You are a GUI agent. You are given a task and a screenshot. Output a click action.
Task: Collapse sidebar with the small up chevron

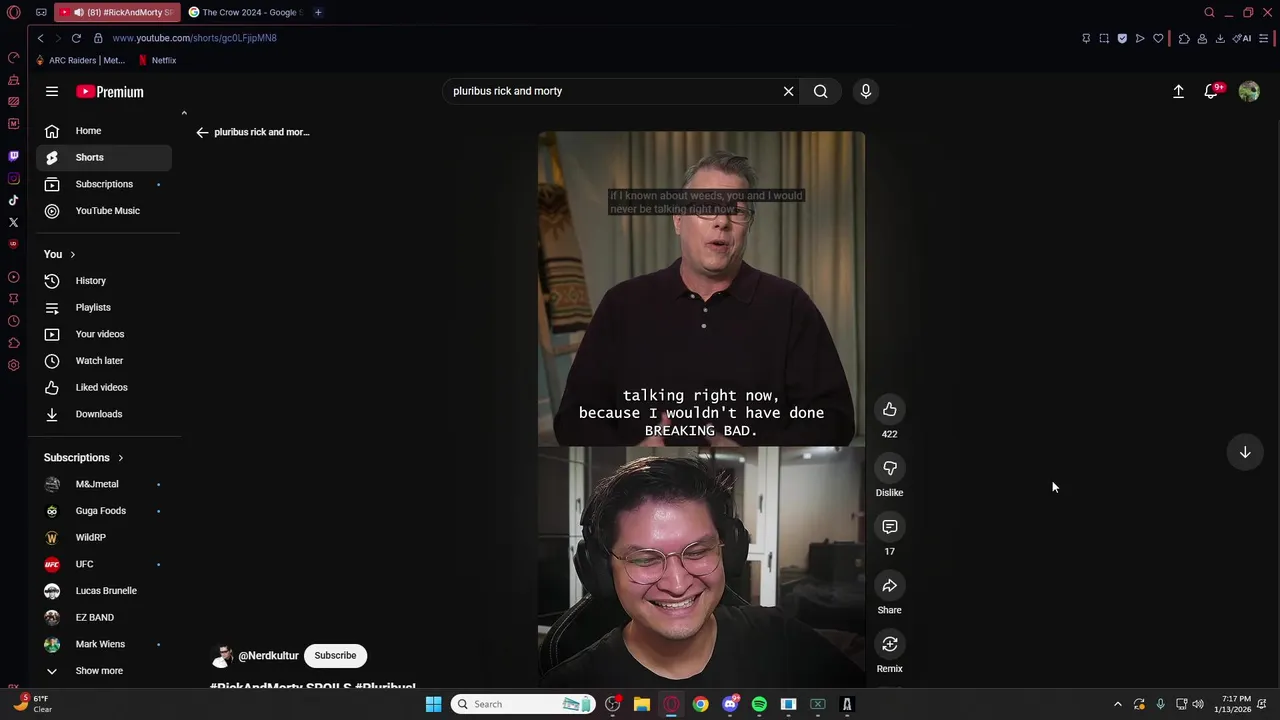point(184,113)
